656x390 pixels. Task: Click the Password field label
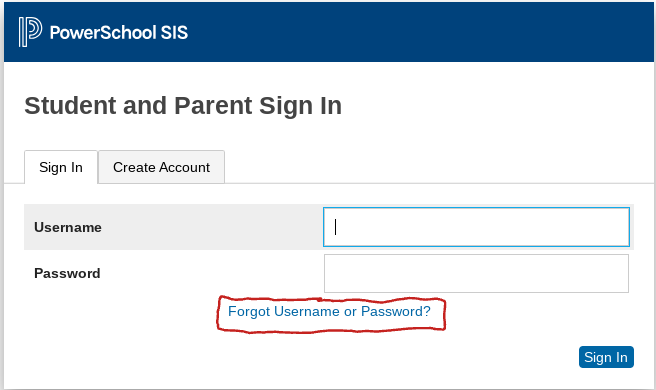(67, 273)
